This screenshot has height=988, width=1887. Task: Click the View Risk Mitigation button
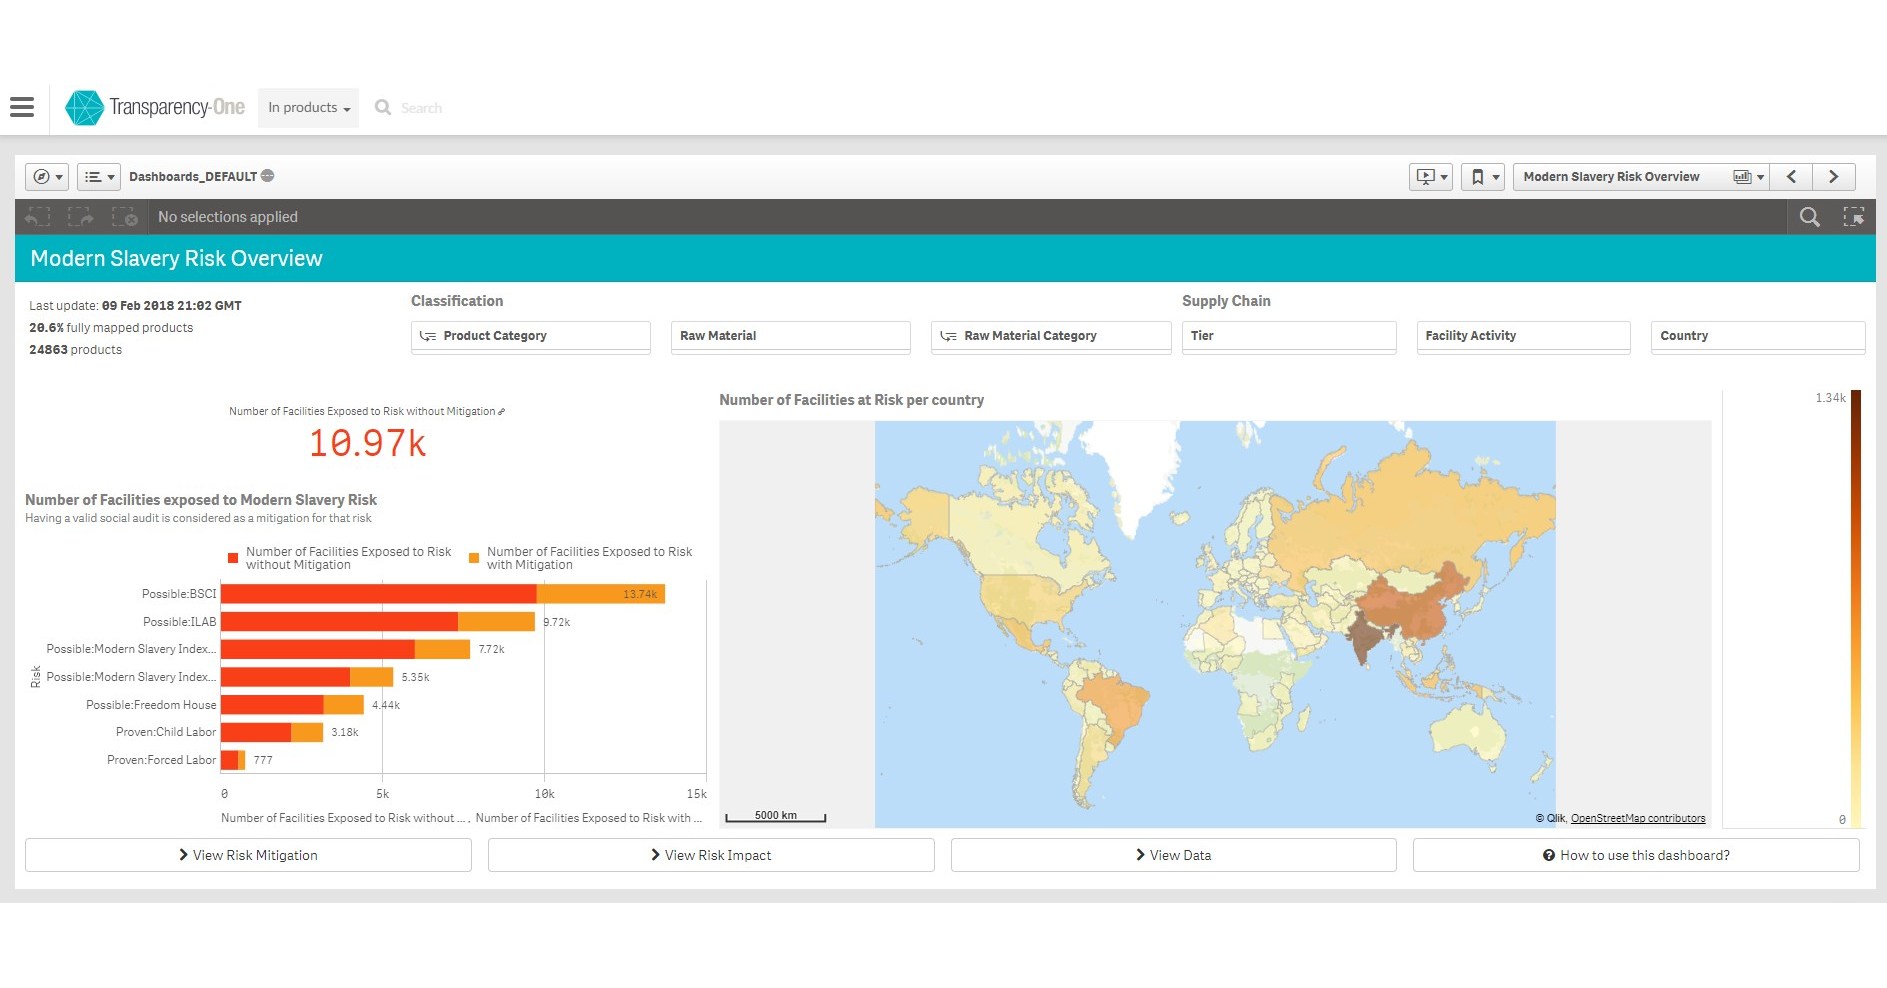coord(248,854)
